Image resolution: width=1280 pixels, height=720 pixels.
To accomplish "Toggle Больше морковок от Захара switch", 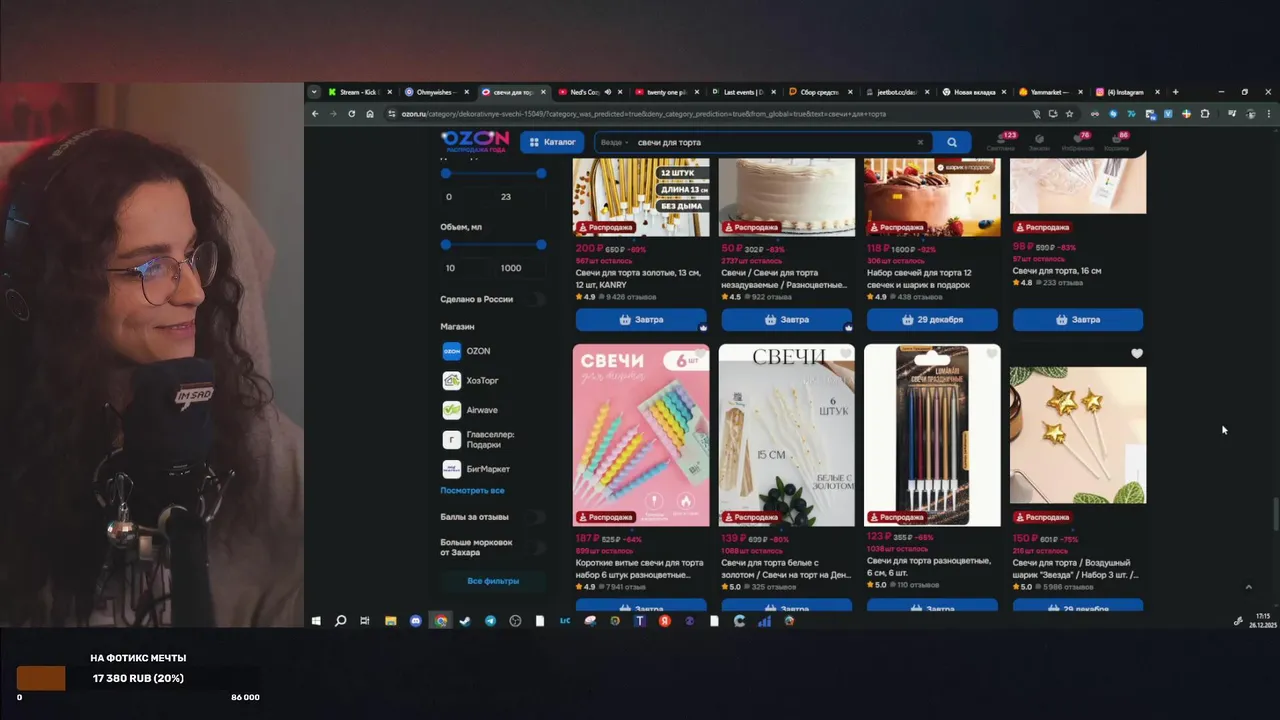I will [539, 547].
